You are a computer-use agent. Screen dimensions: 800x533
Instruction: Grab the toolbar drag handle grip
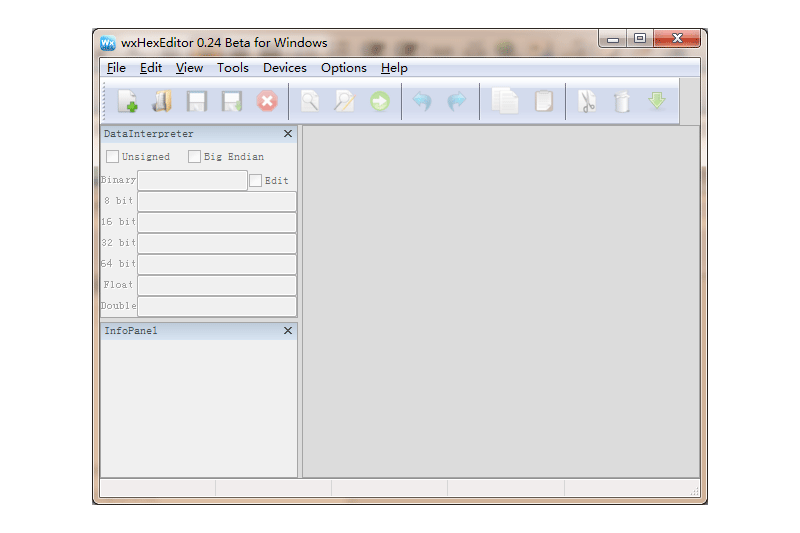pos(104,101)
